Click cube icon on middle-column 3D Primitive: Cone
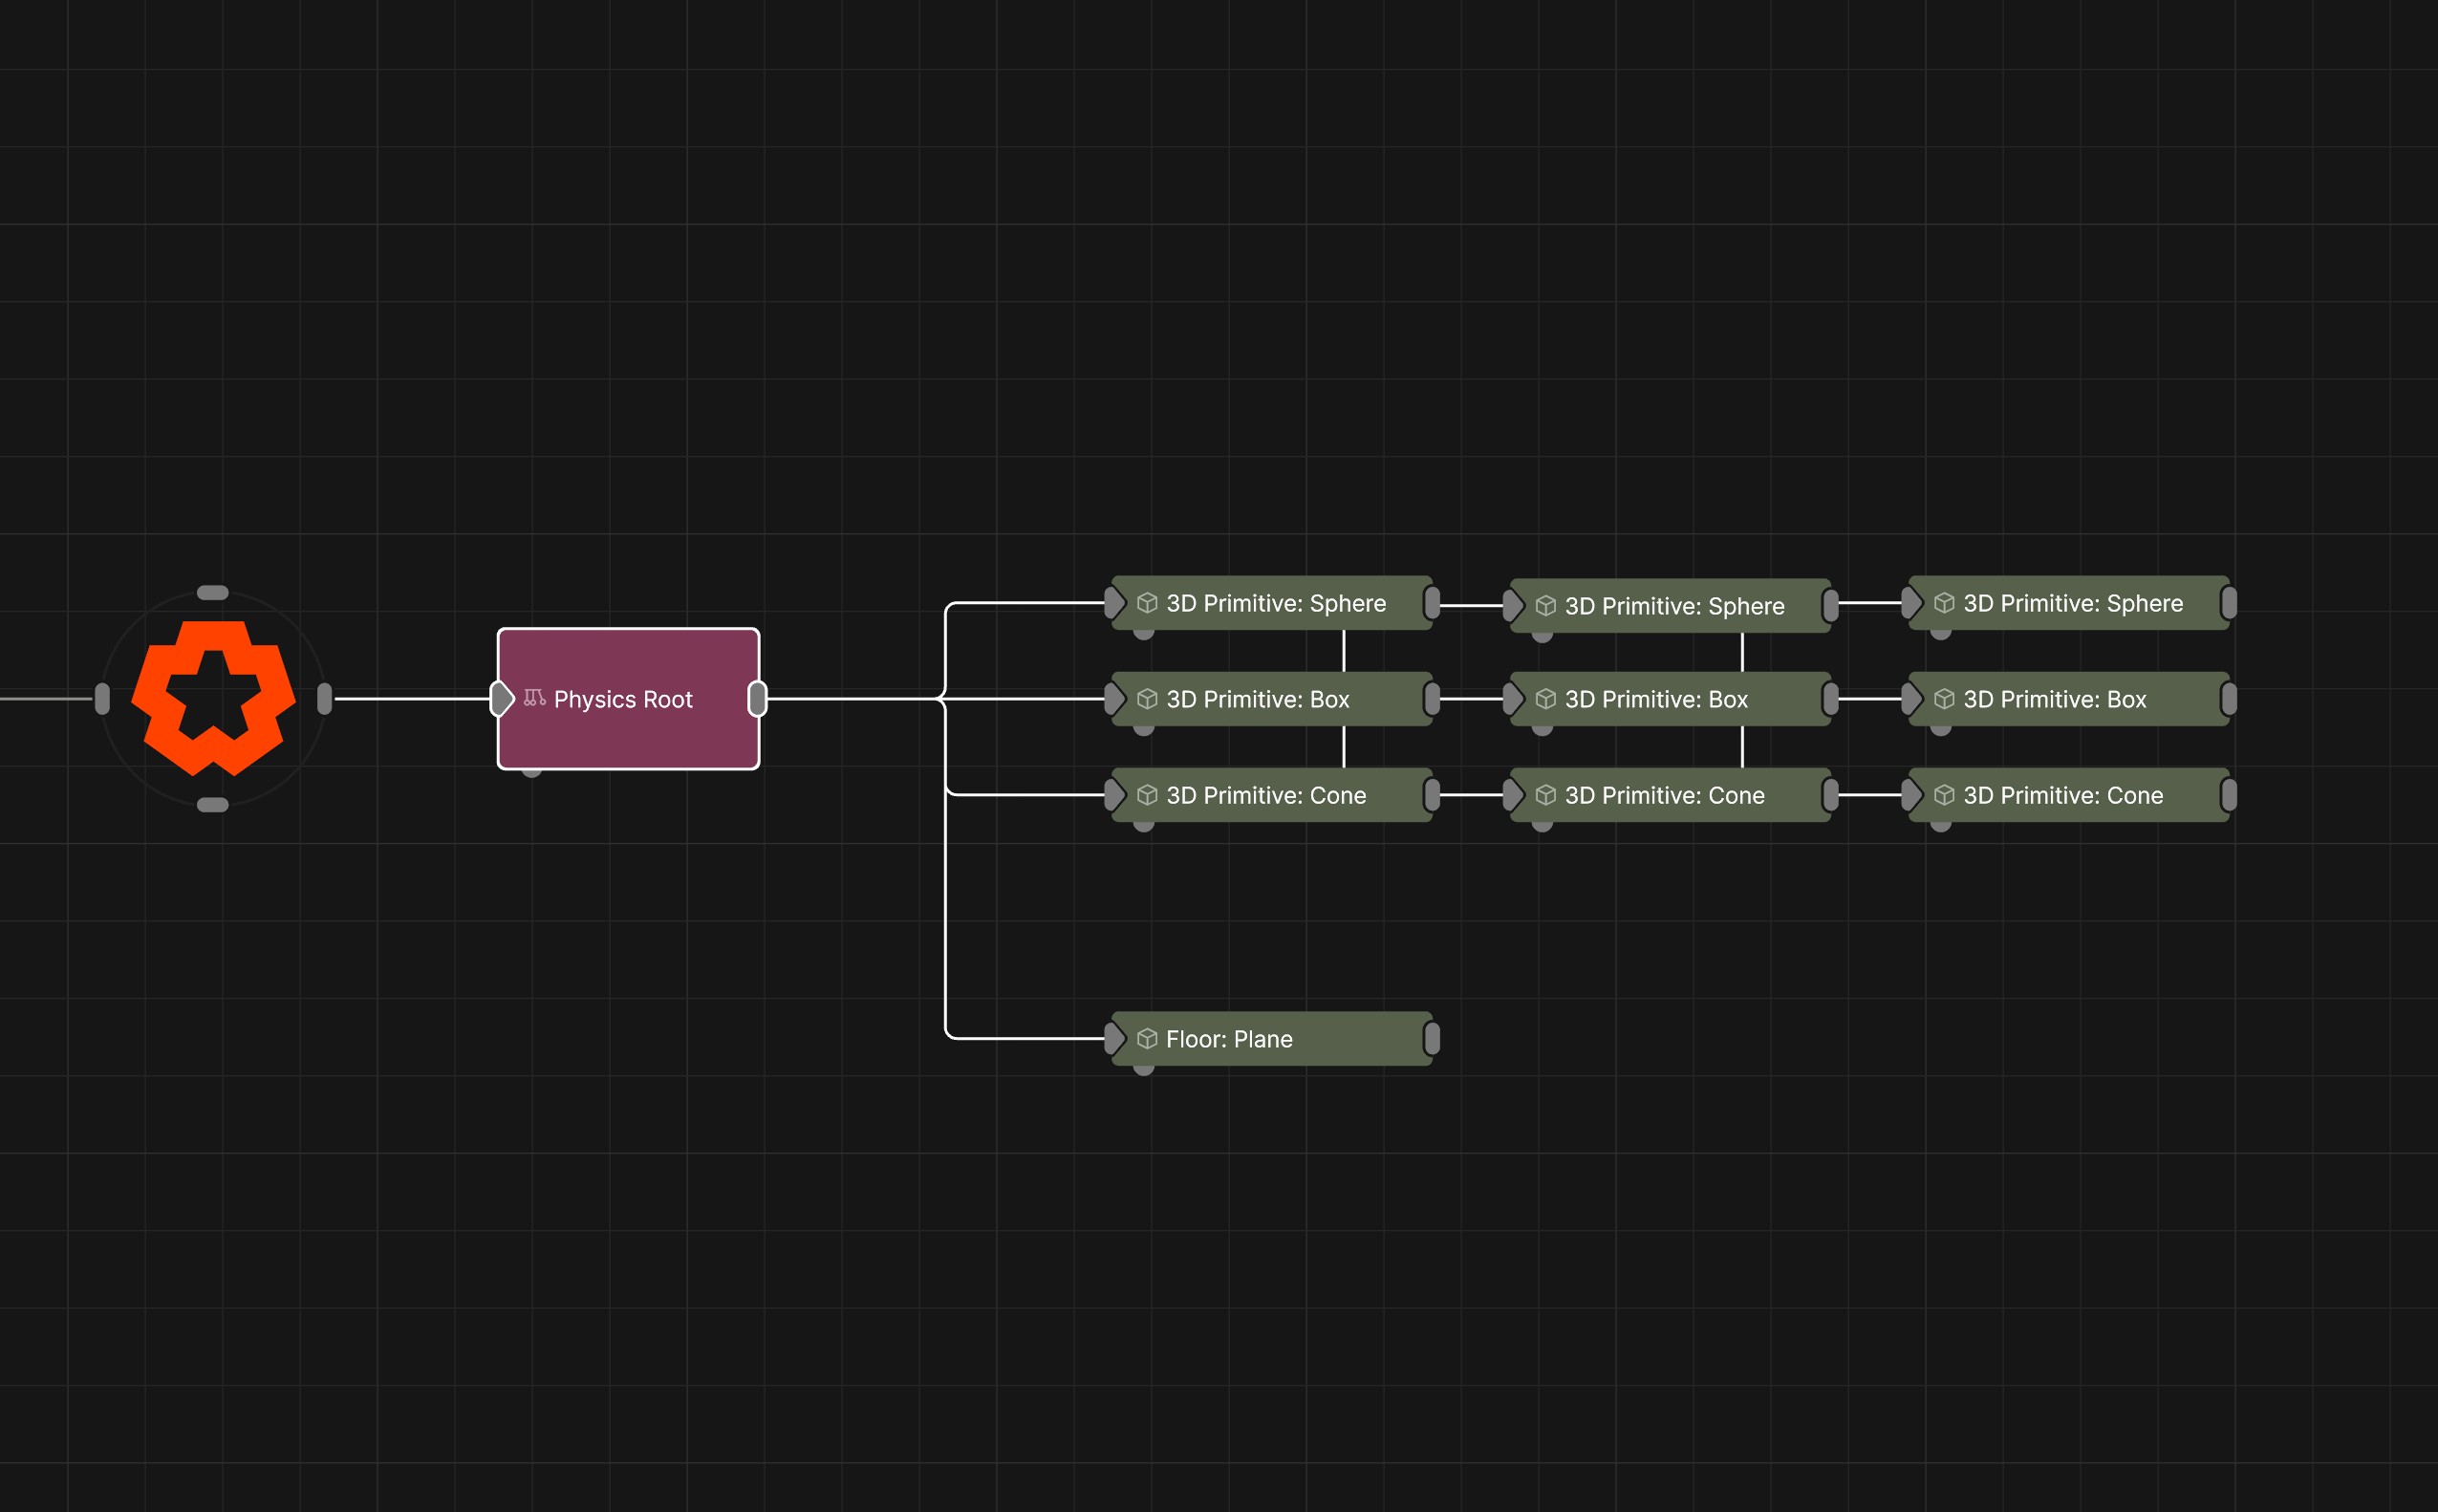2438x1512 pixels. point(1545,795)
